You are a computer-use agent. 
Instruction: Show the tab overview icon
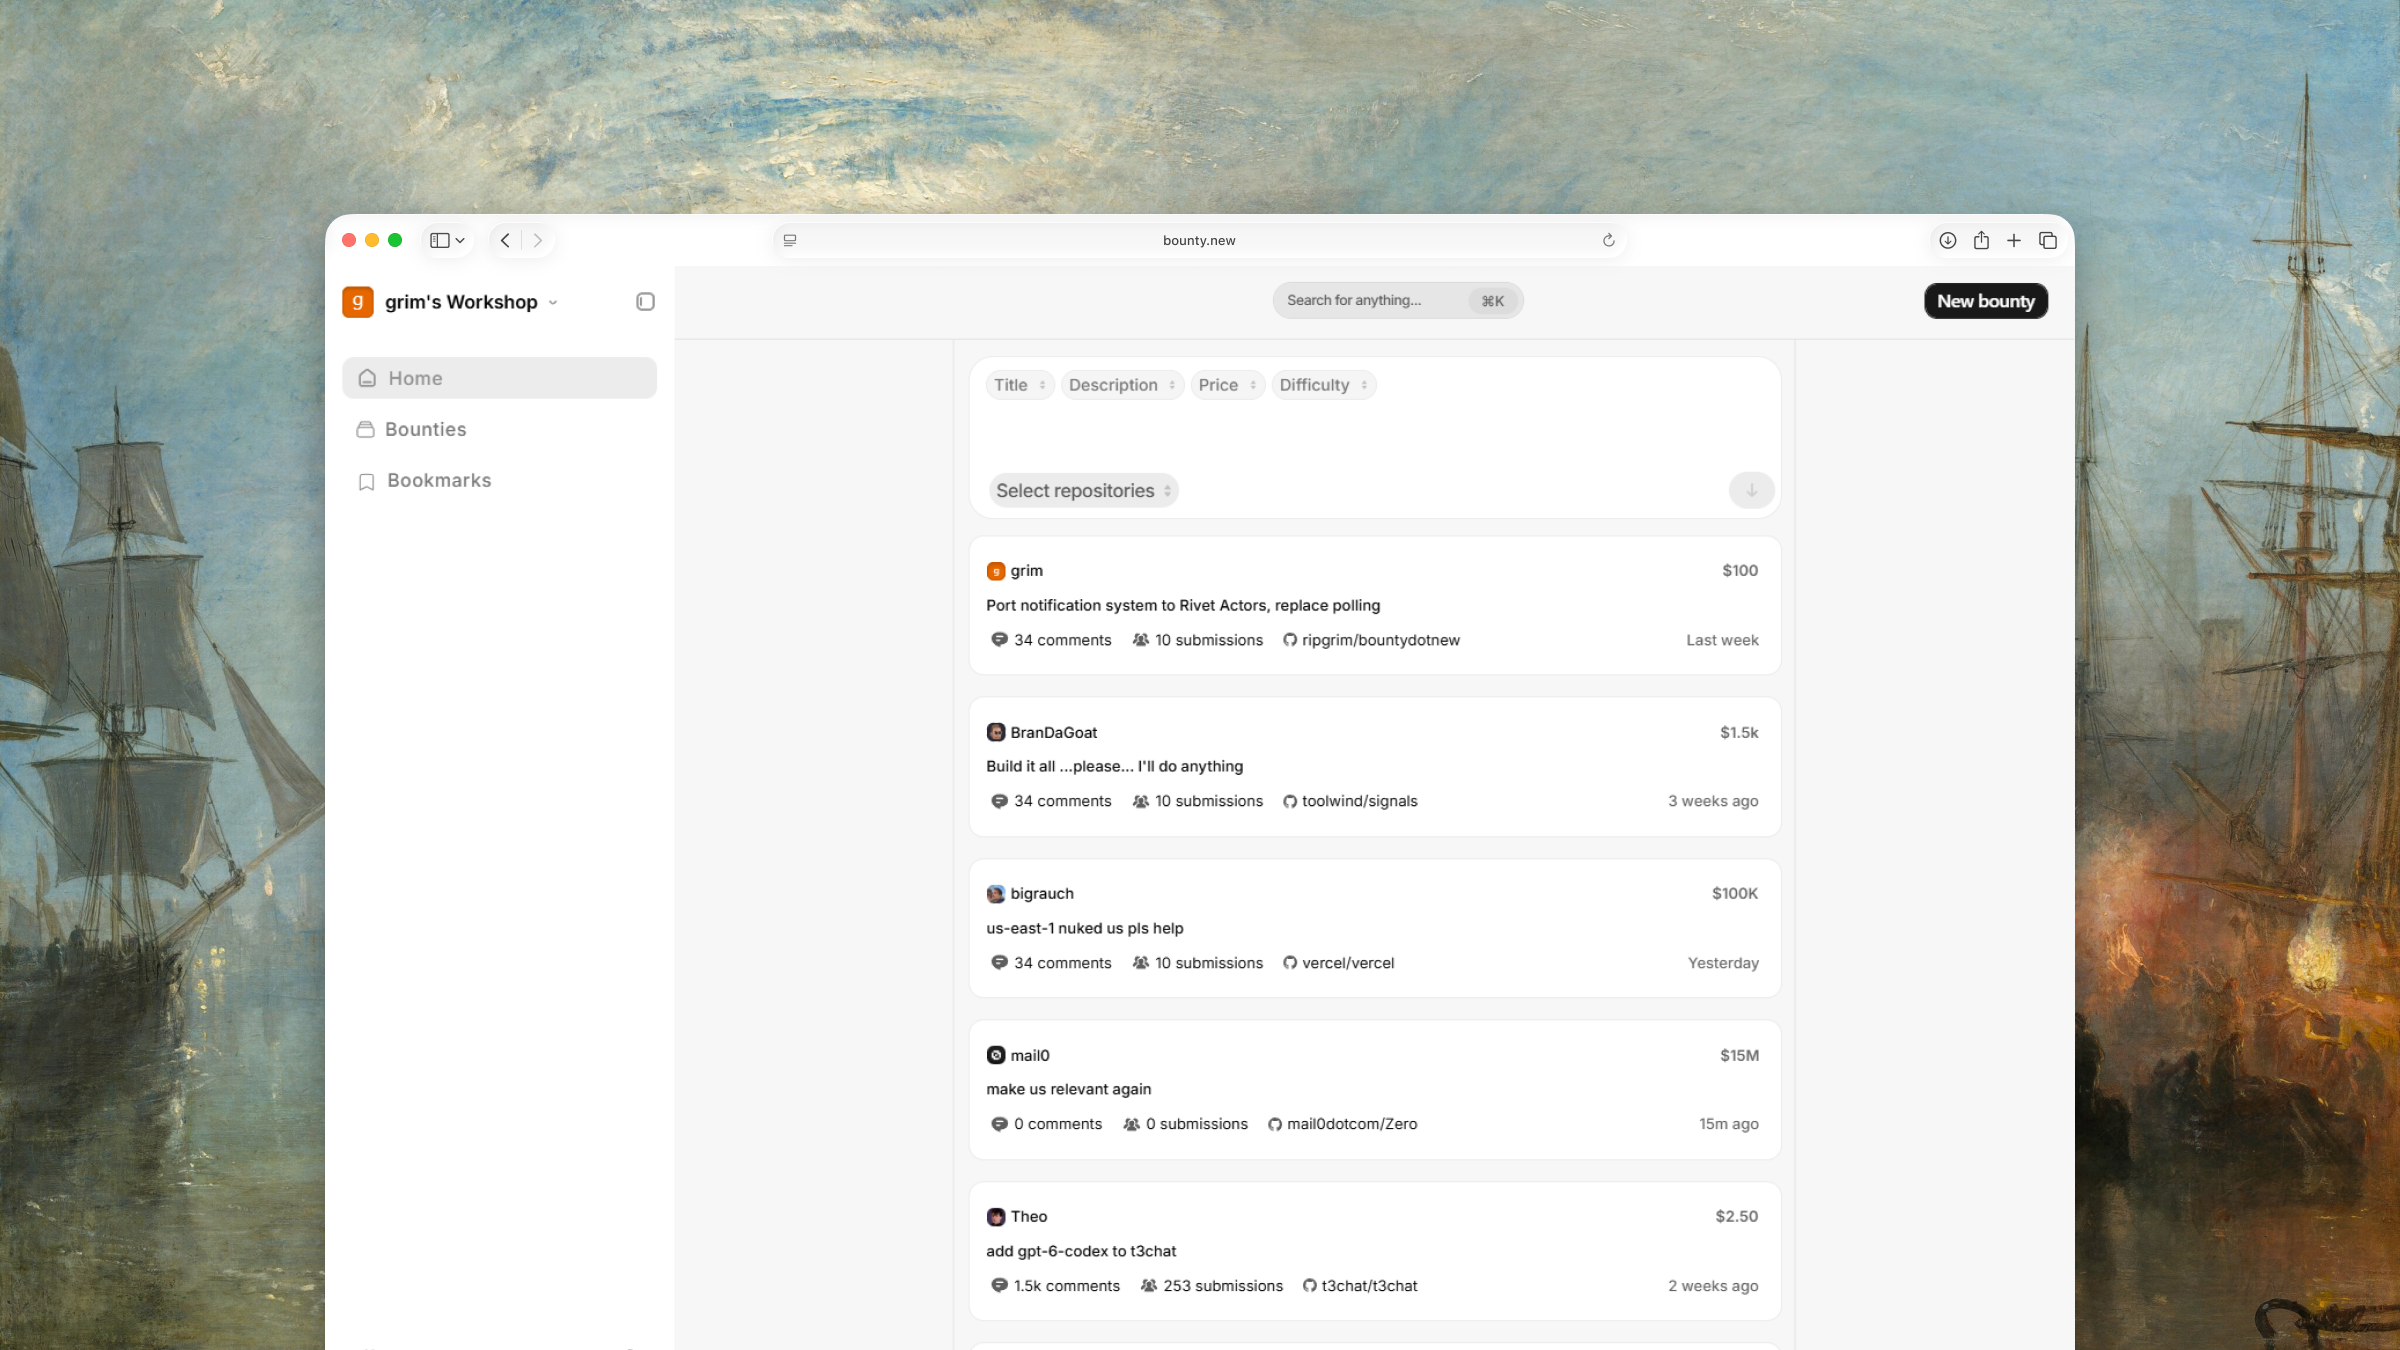pos(2048,240)
